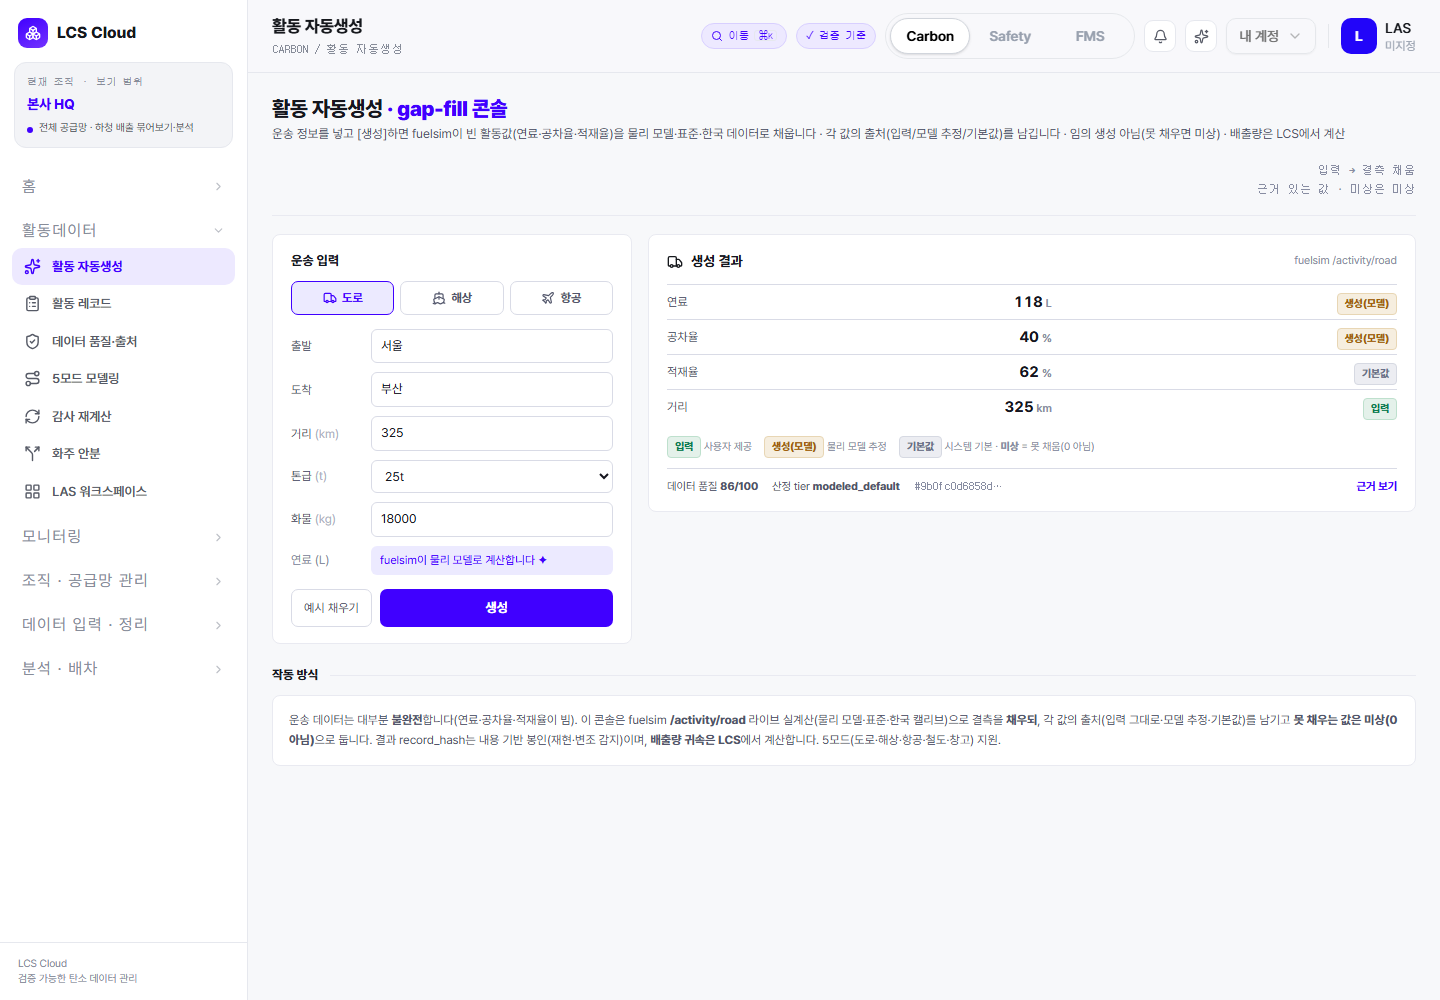Click the 활동 레코드 clipboard icon
The width and height of the screenshot is (1440, 1000).
pyautogui.click(x=32, y=304)
